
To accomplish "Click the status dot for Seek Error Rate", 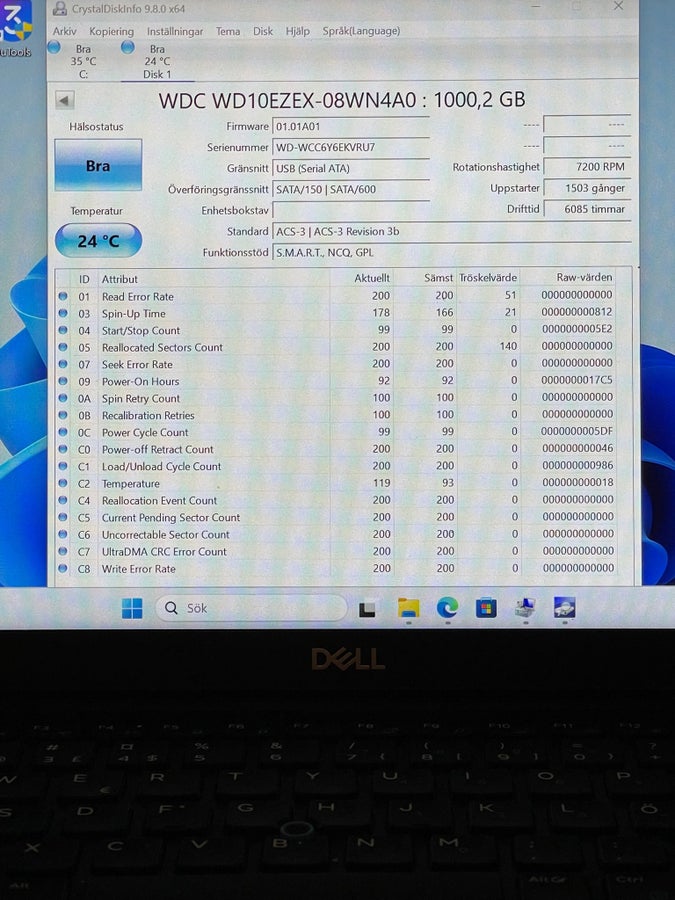I will (63, 364).
